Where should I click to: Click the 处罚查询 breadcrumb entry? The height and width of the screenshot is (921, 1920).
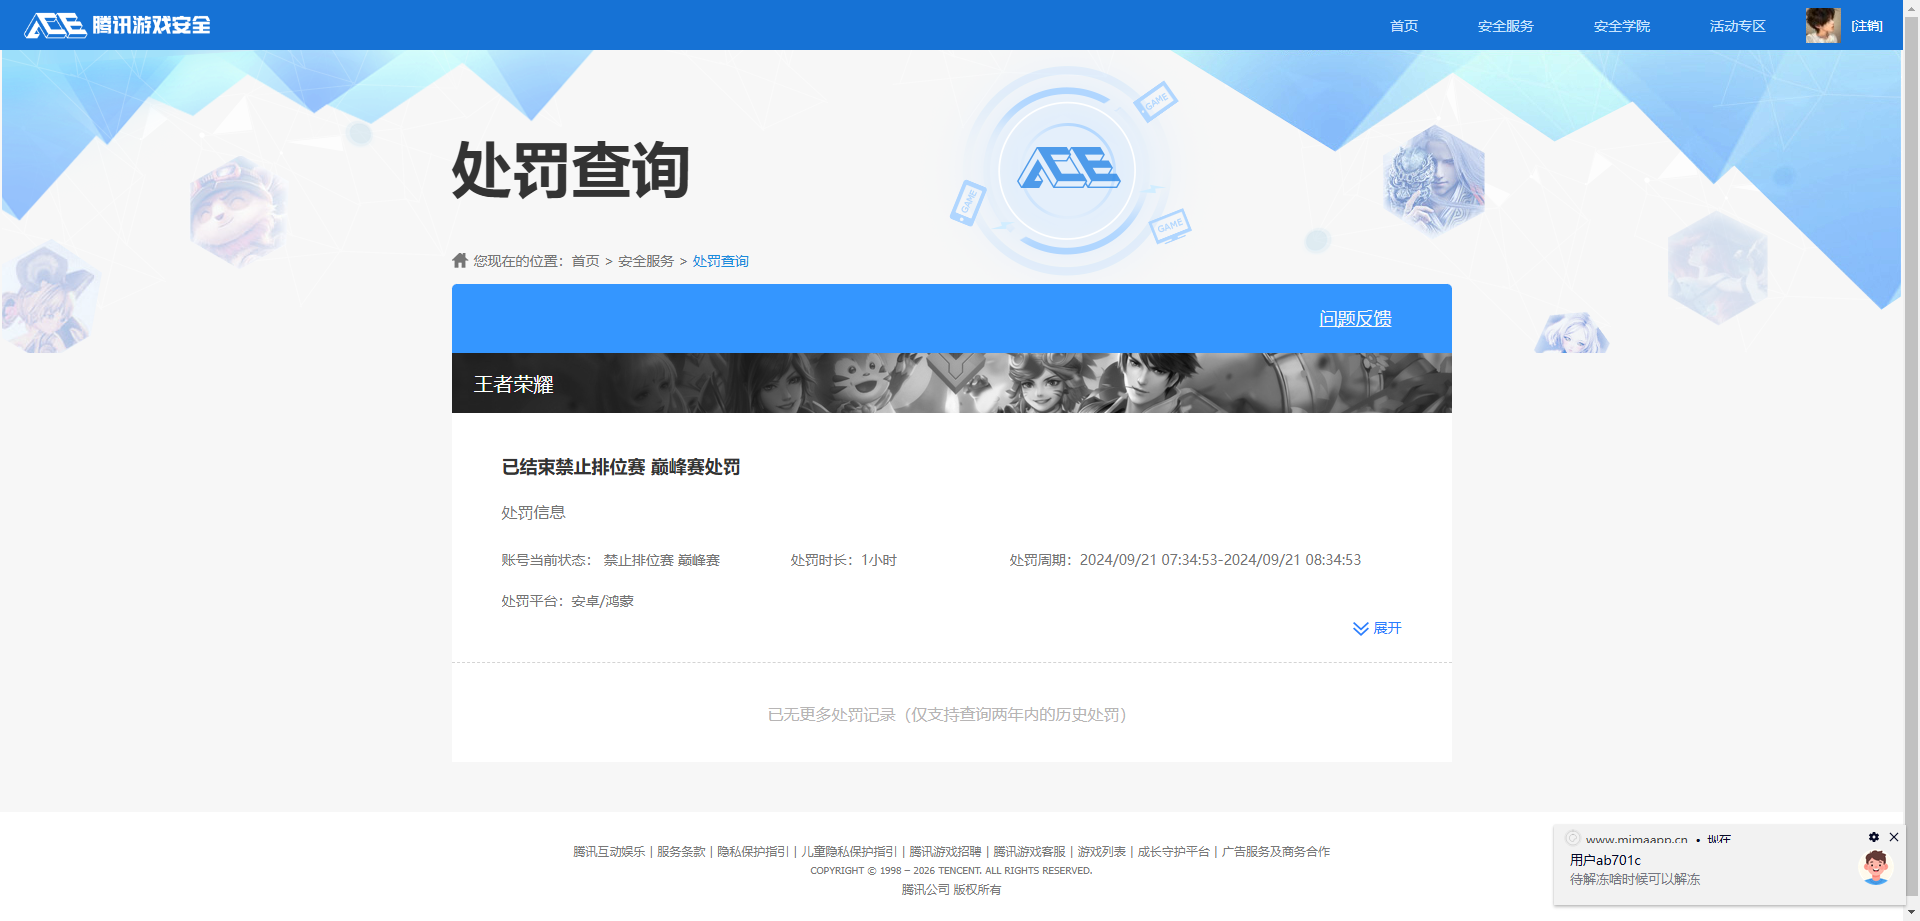720,260
